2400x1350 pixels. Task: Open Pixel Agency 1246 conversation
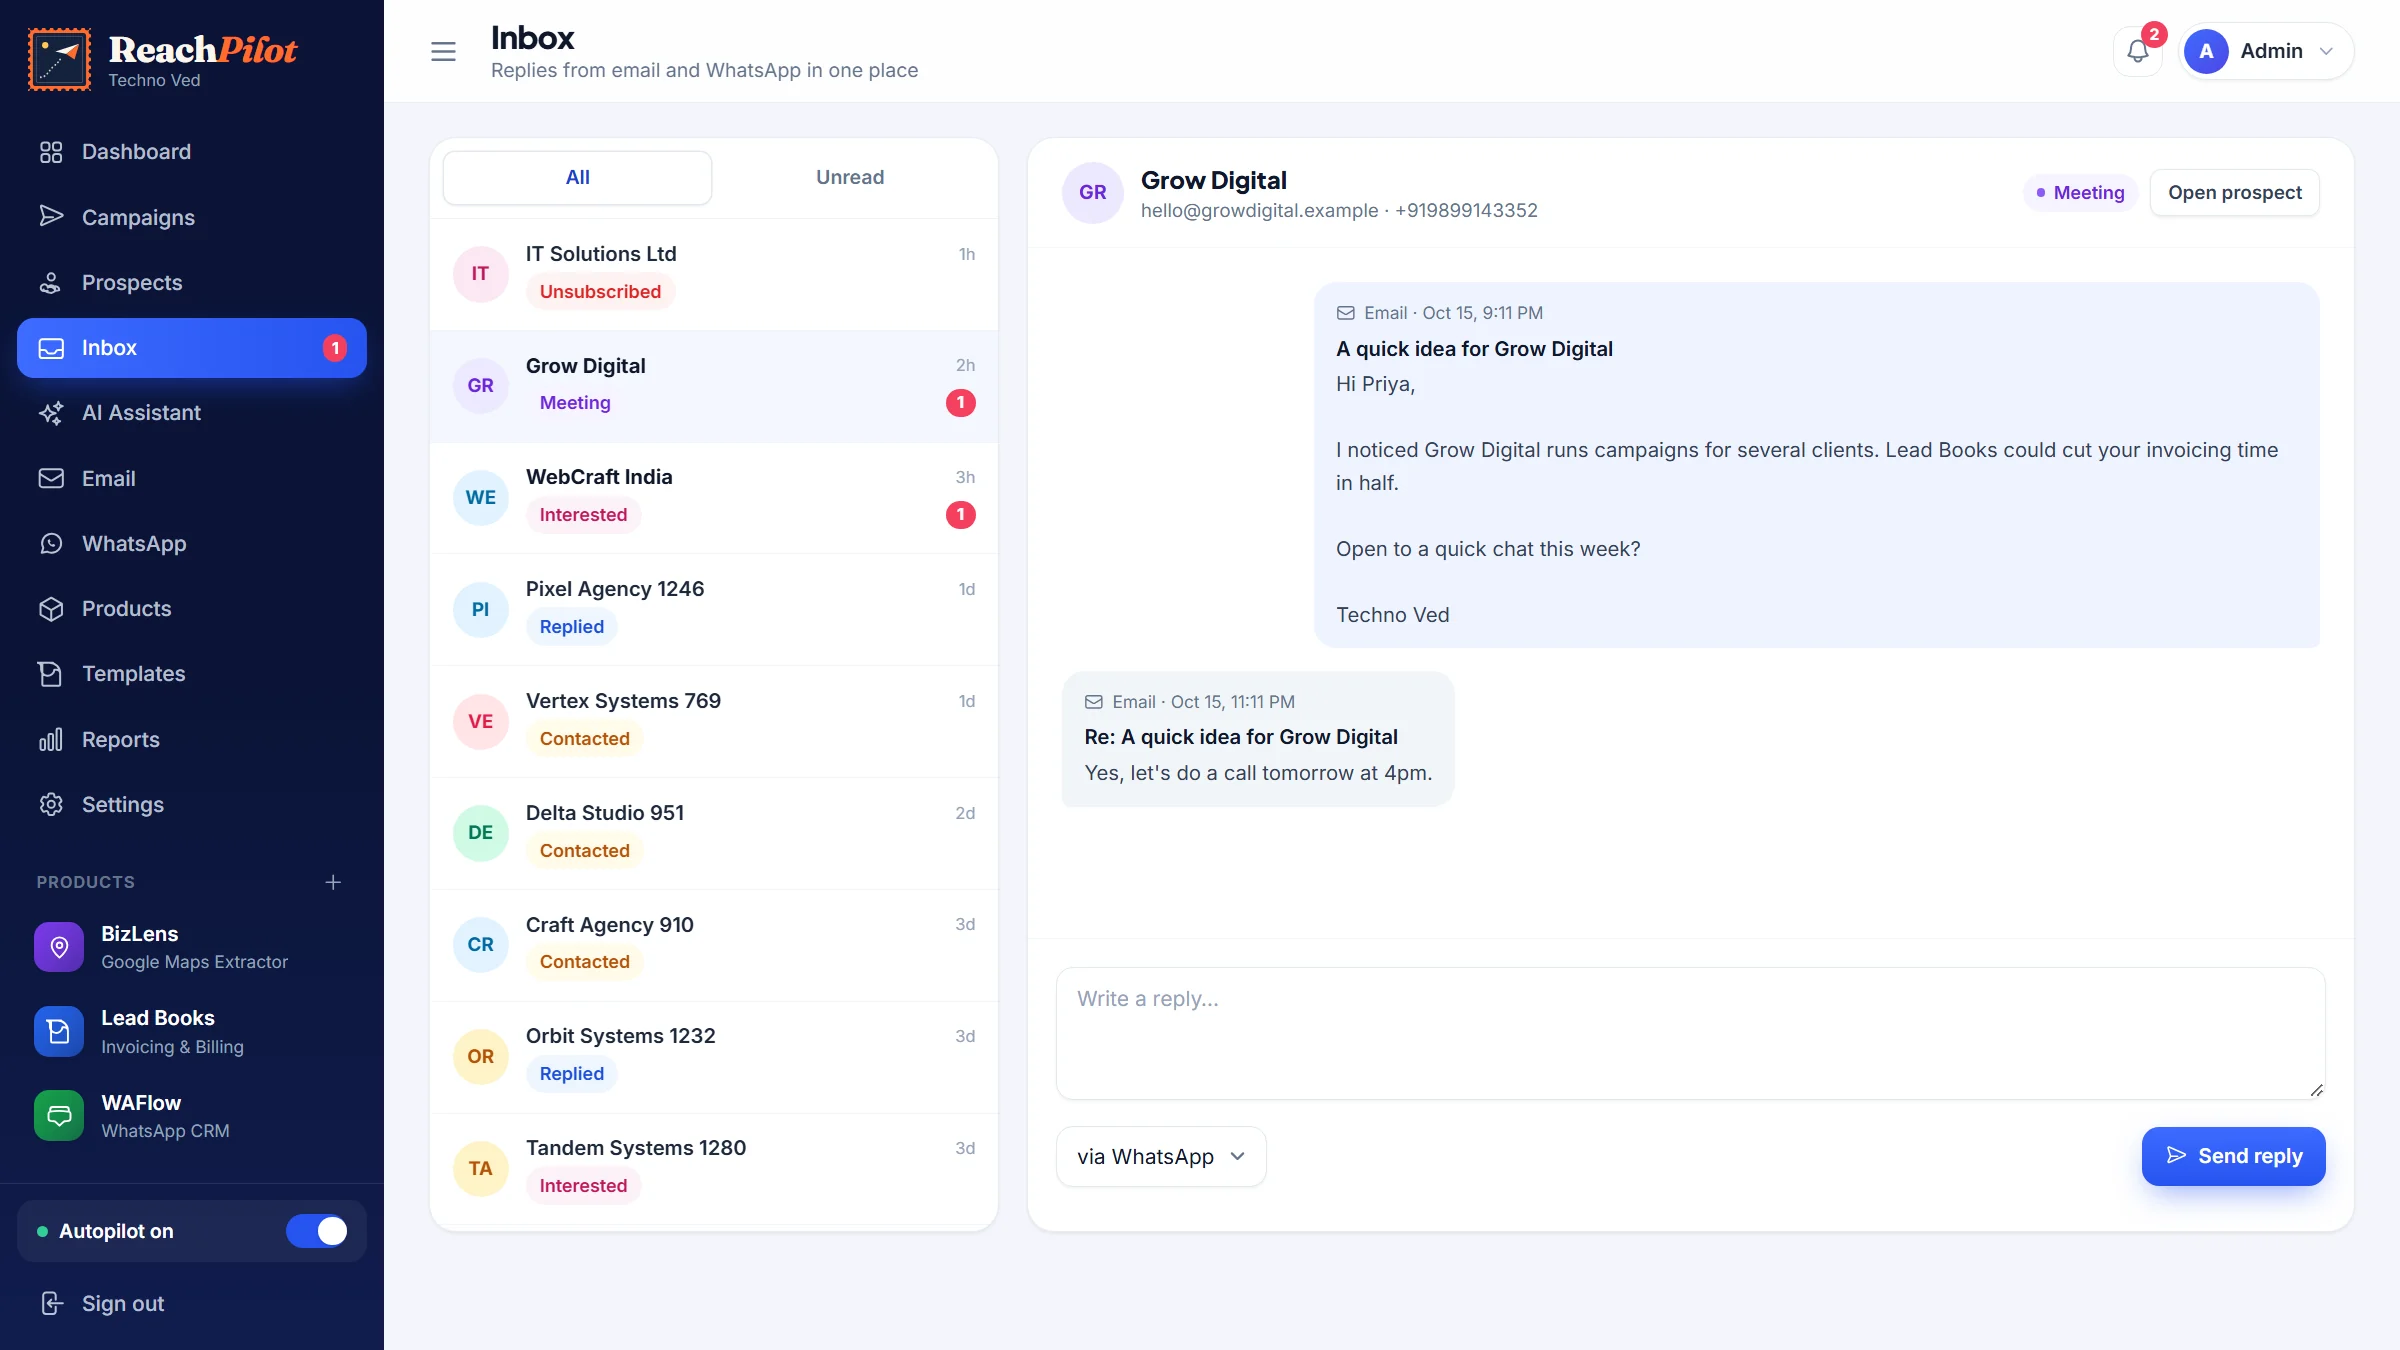pos(714,609)
